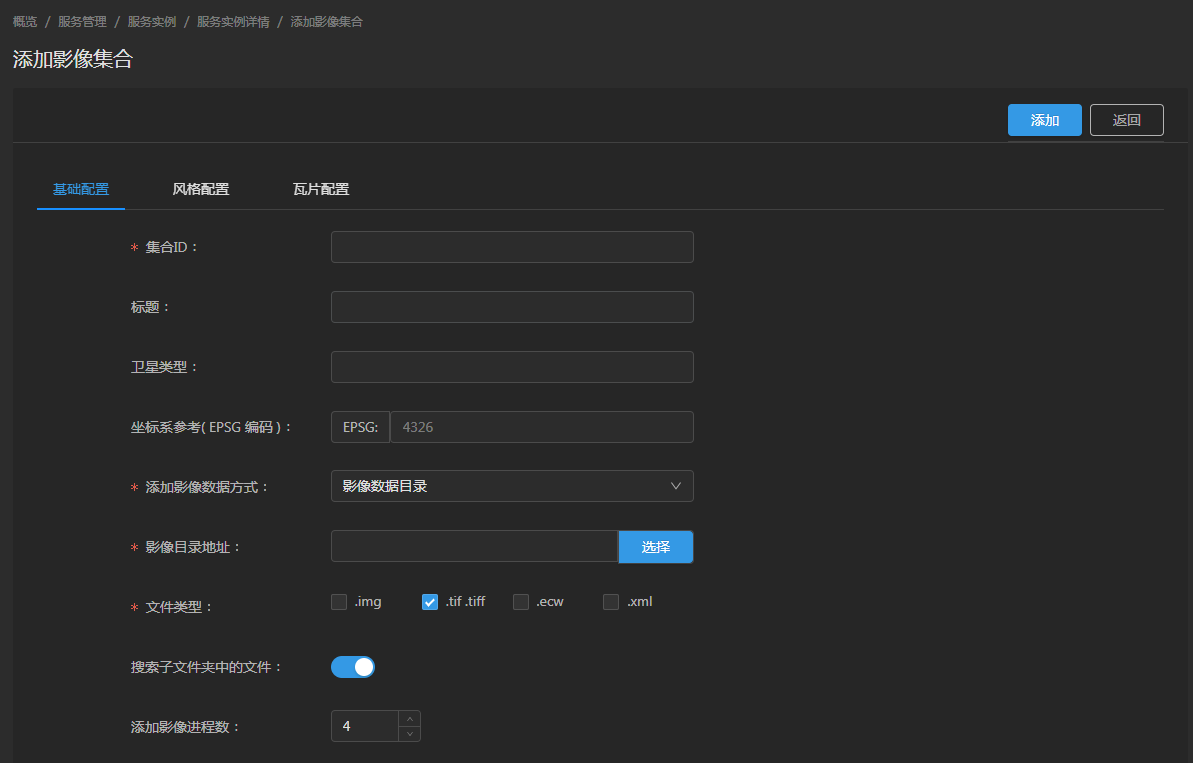Enable the .xml file type checkbox
This screenshot has width=1193, height=763.
[610, 601]
